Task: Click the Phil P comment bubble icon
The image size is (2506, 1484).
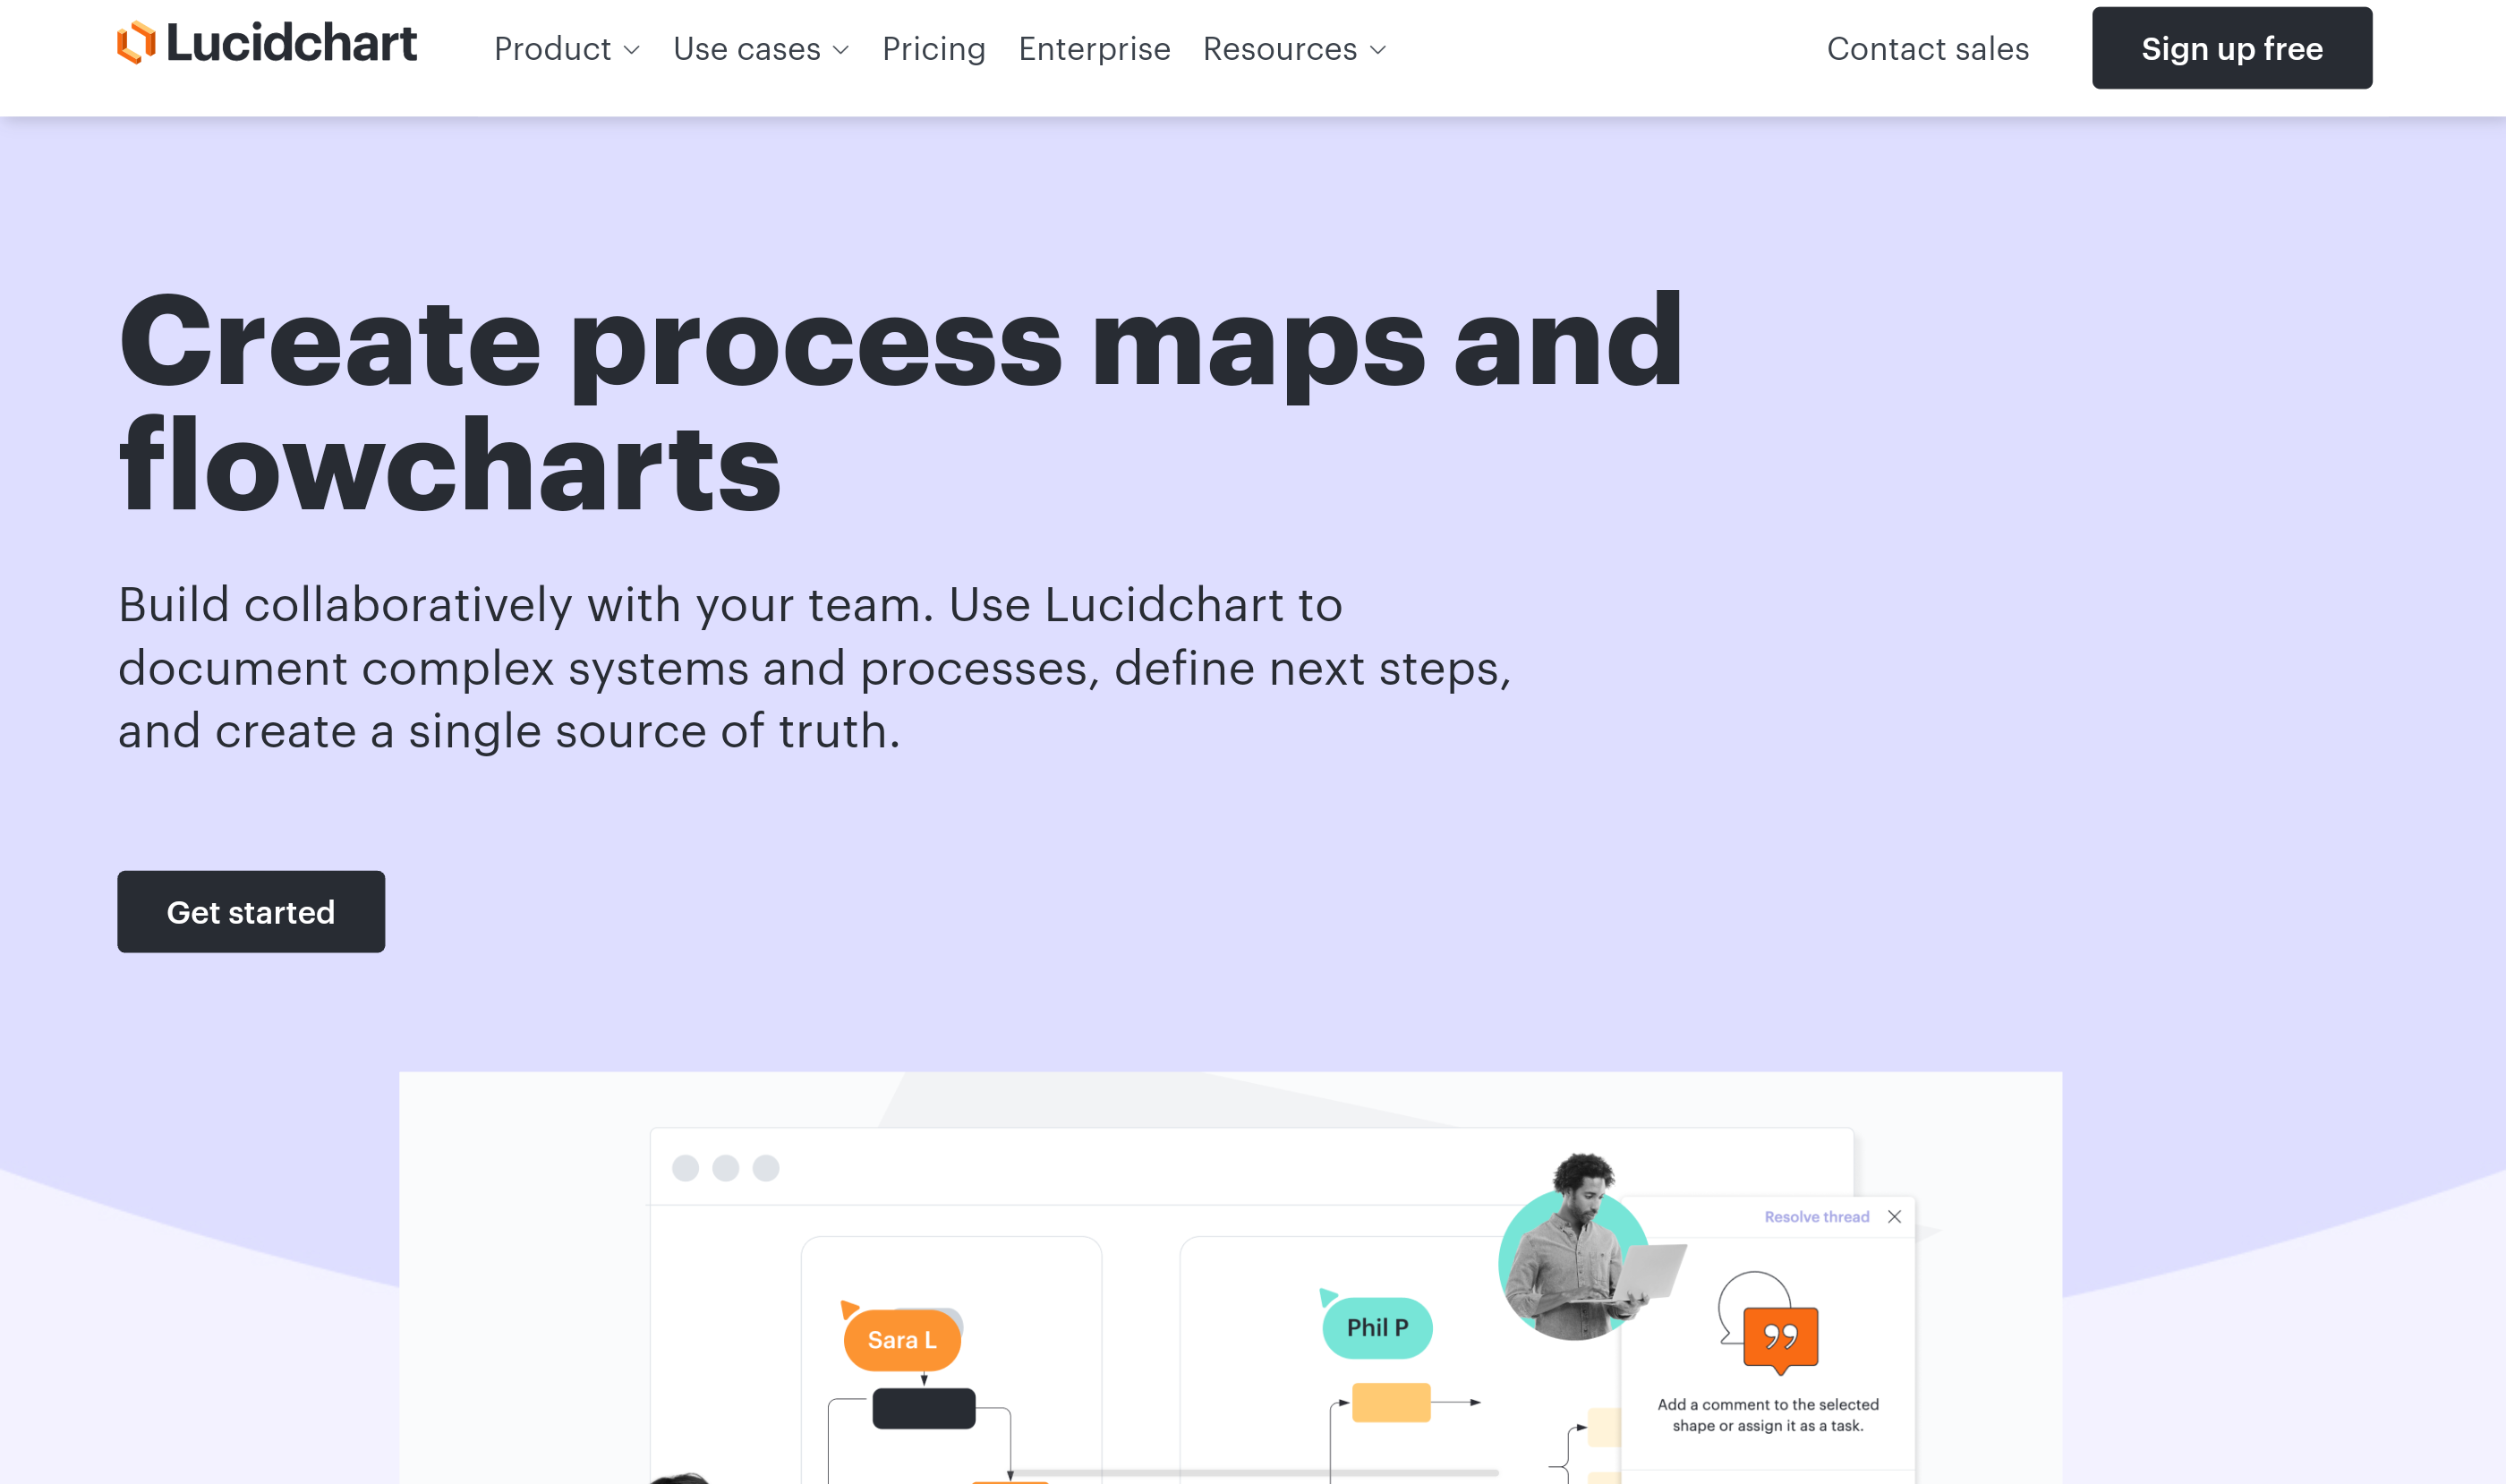Action: [1376, 1325]
